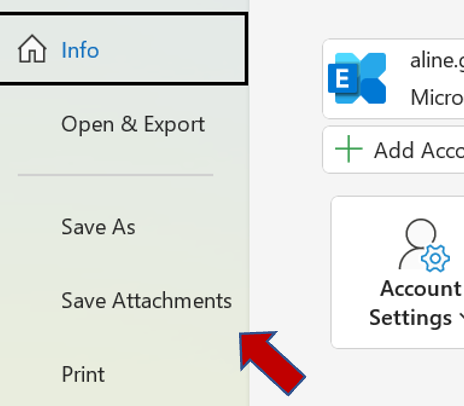Open the account selector showing aline address
Image resolution: width=464 pixels, height=406 pixels.
[x=393, y=79]
